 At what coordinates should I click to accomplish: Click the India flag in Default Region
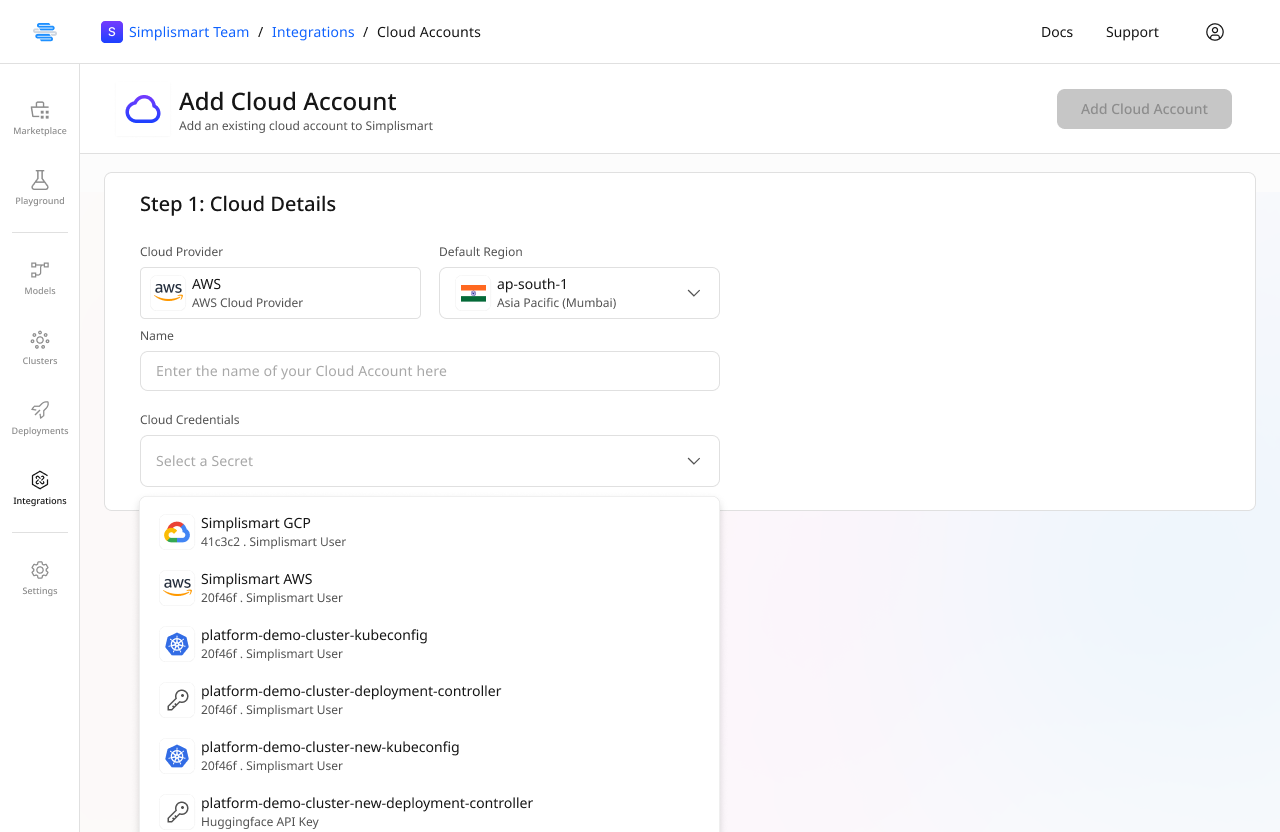tap(473, 293)
